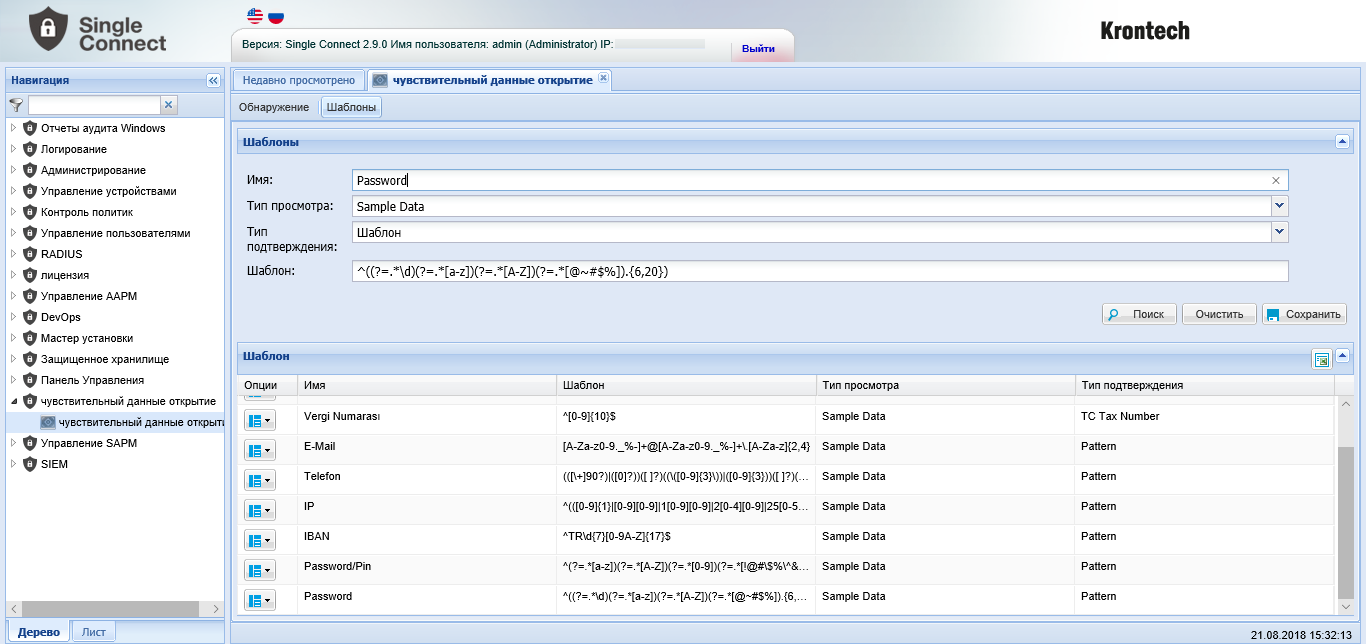Open options menu for IBAN row
Screen dimensions: 1366x644
tap(259, 541)
